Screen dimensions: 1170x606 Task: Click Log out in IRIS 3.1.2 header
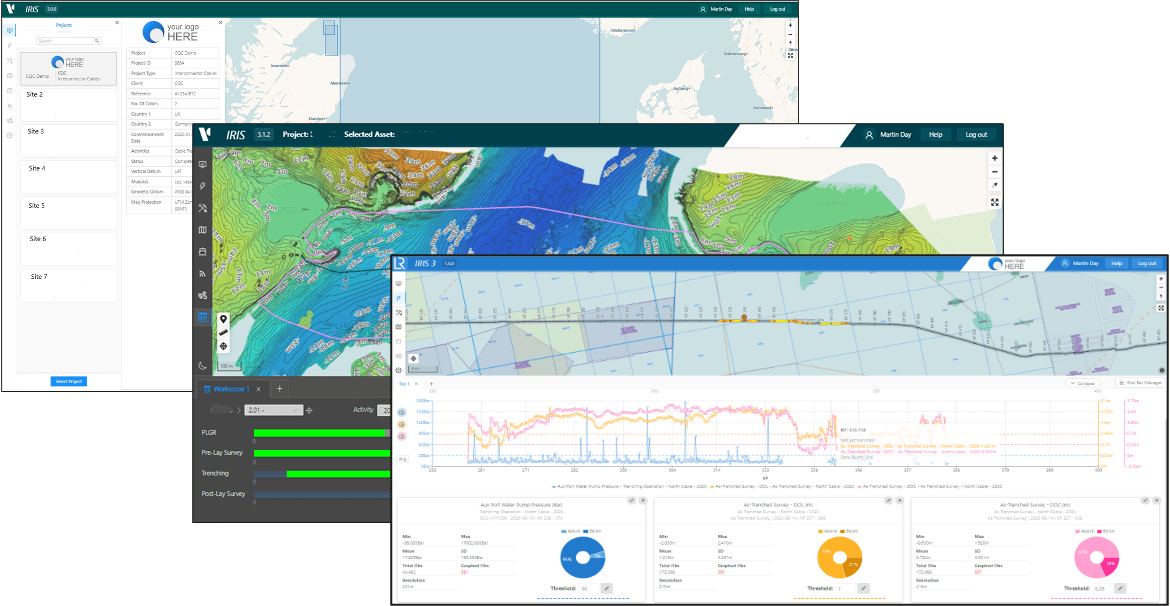976,135
